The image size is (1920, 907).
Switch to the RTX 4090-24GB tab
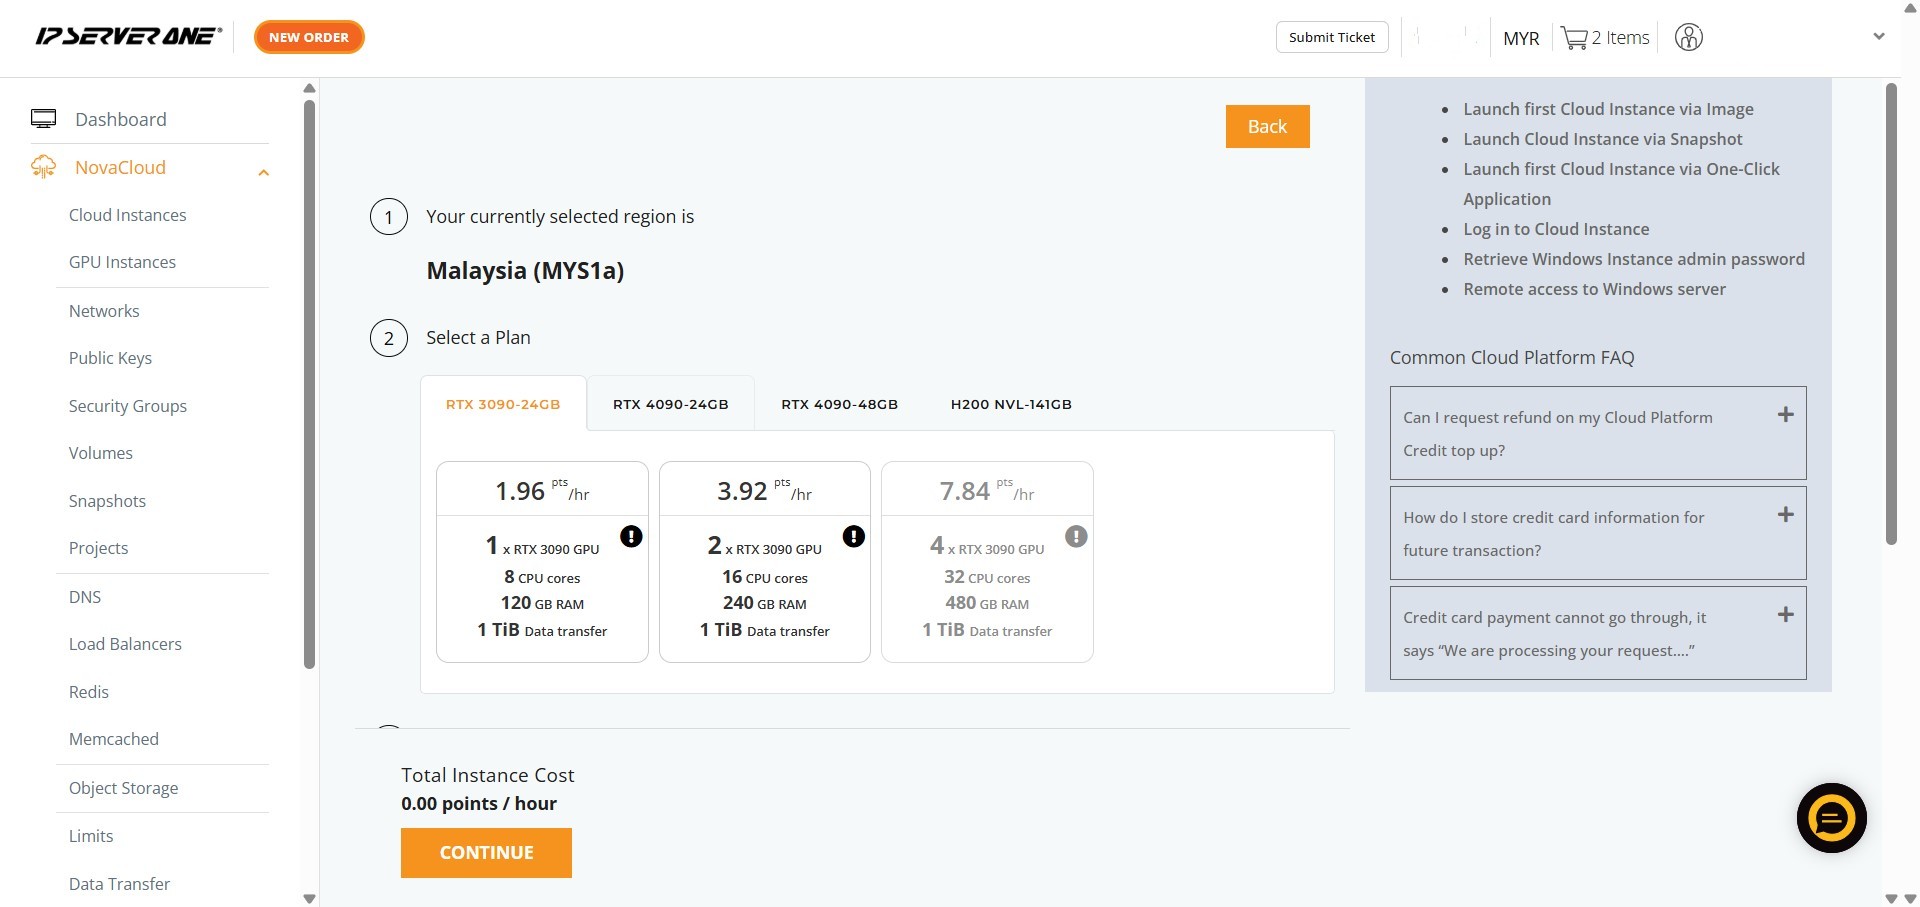tap(670, 405)
